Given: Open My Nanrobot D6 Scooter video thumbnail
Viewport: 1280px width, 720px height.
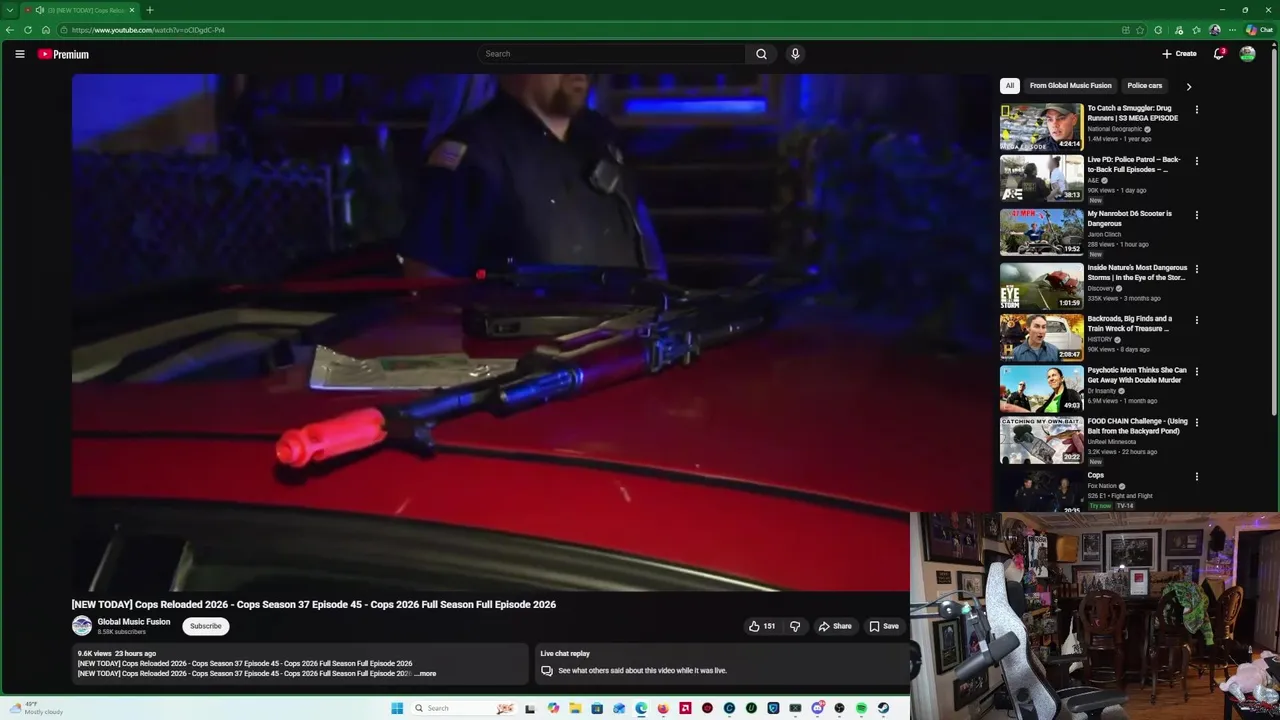Looking at the screenshot, I should tap(1041, 232).
